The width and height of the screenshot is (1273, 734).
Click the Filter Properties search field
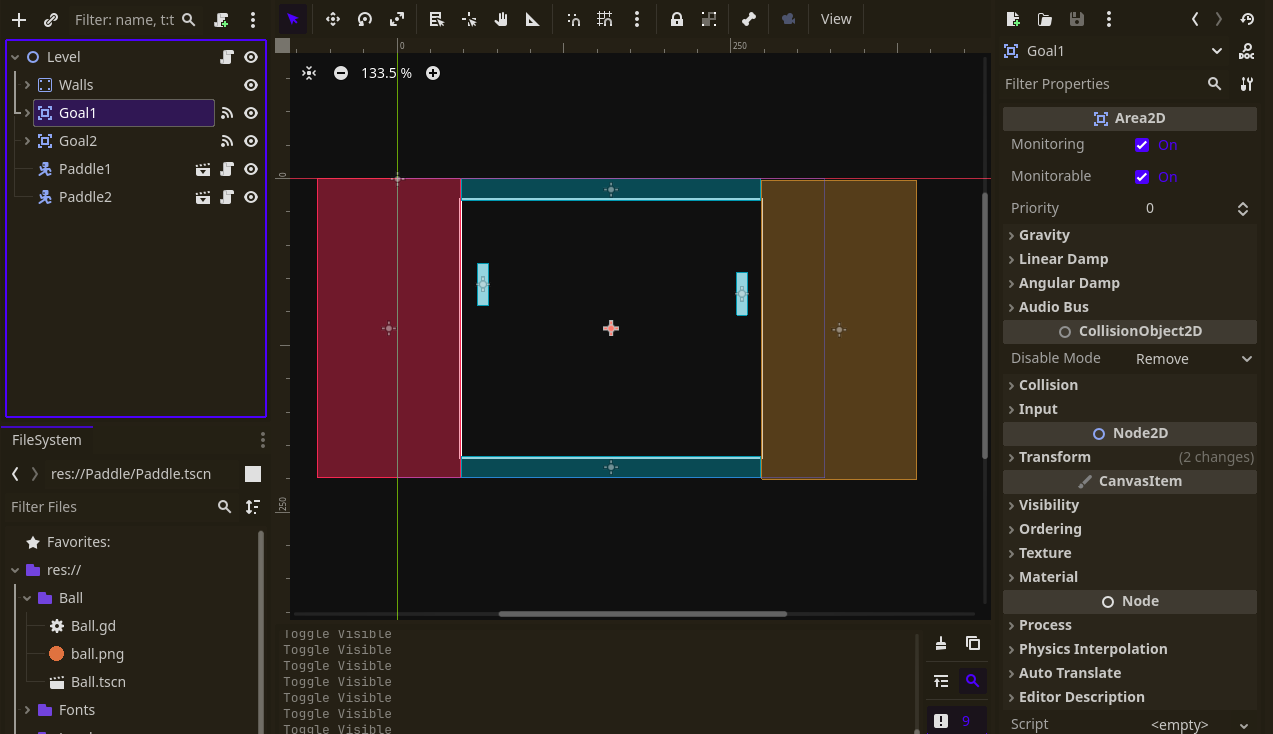1090,84
